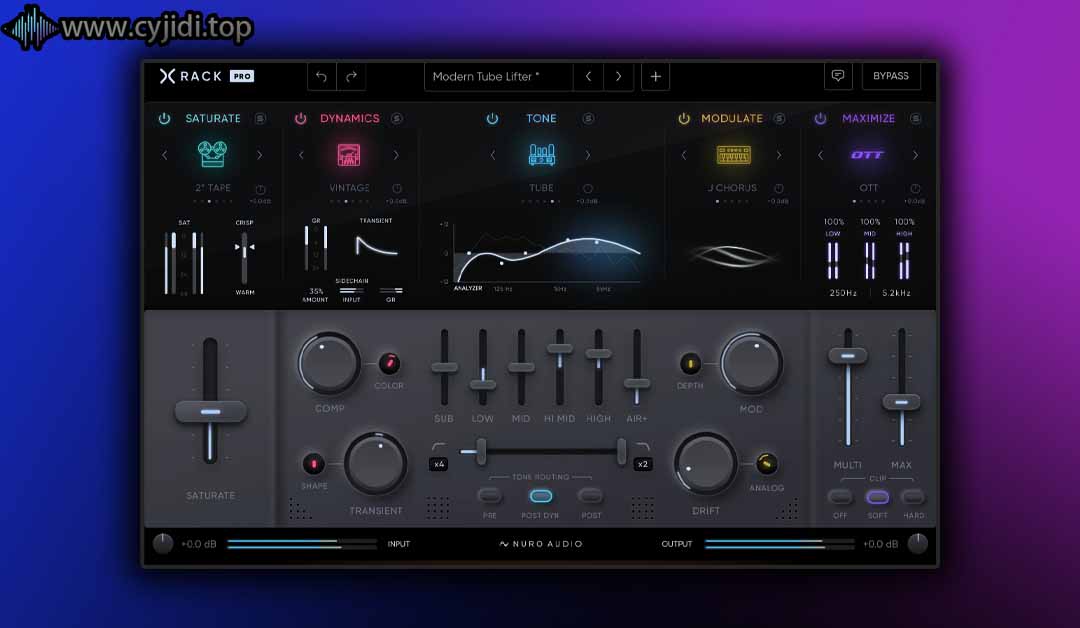Toggle the Modulate power button

tap(683, 118)
